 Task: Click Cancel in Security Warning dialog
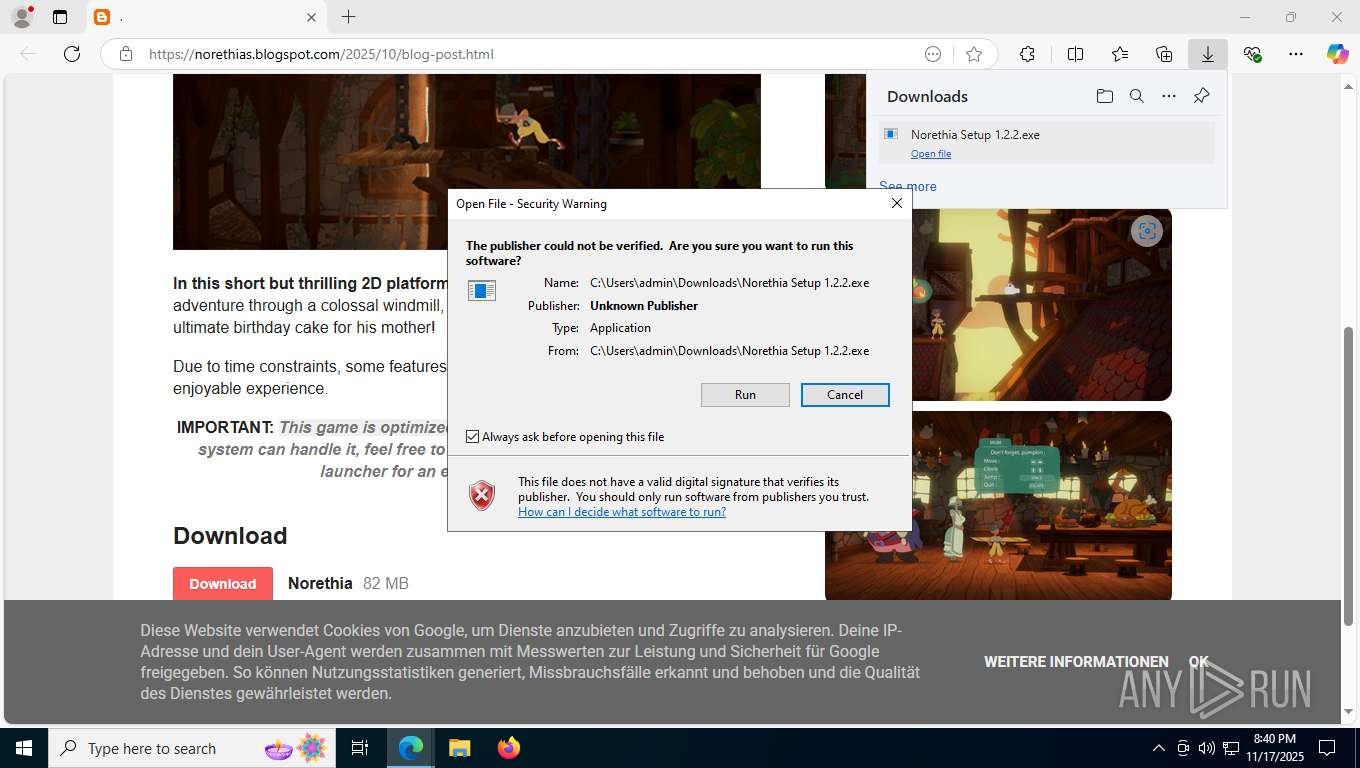coord(845,395)
